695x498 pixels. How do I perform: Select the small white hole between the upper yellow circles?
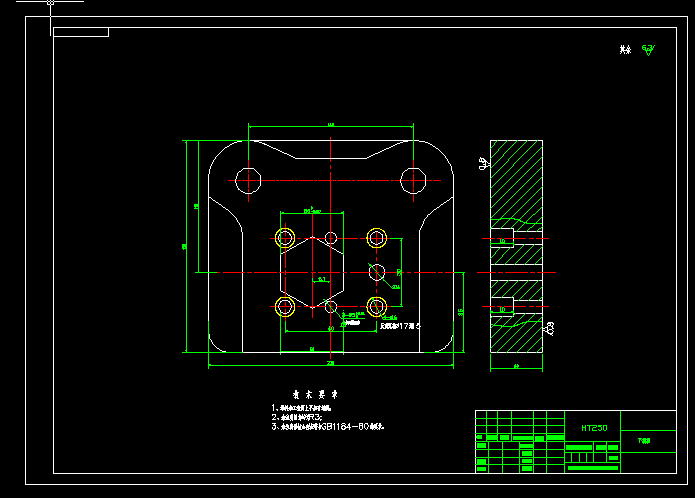pos(331,238)
